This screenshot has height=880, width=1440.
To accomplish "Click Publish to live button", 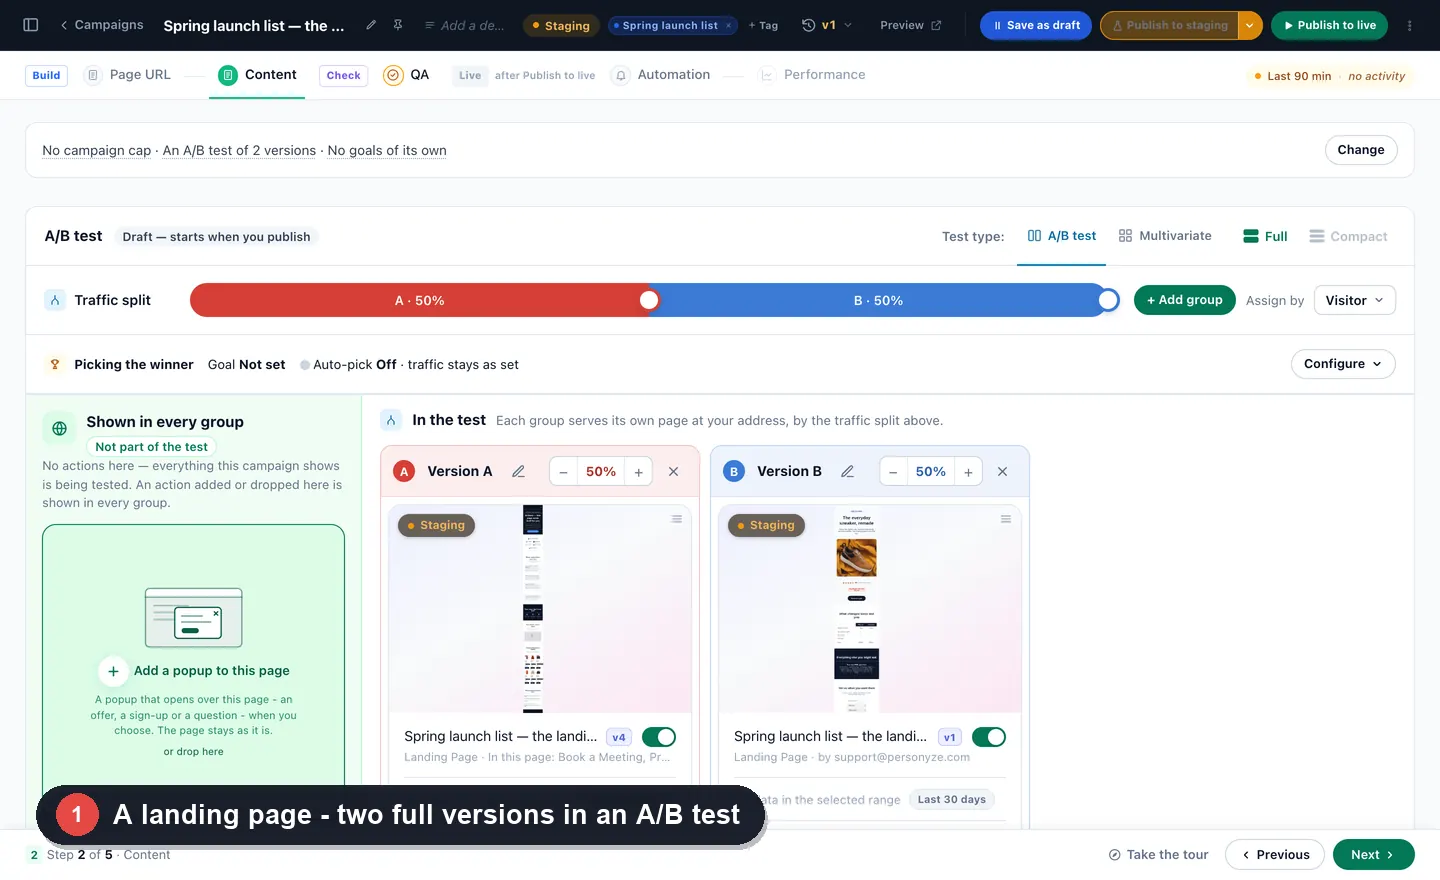I will point(1329,25).
